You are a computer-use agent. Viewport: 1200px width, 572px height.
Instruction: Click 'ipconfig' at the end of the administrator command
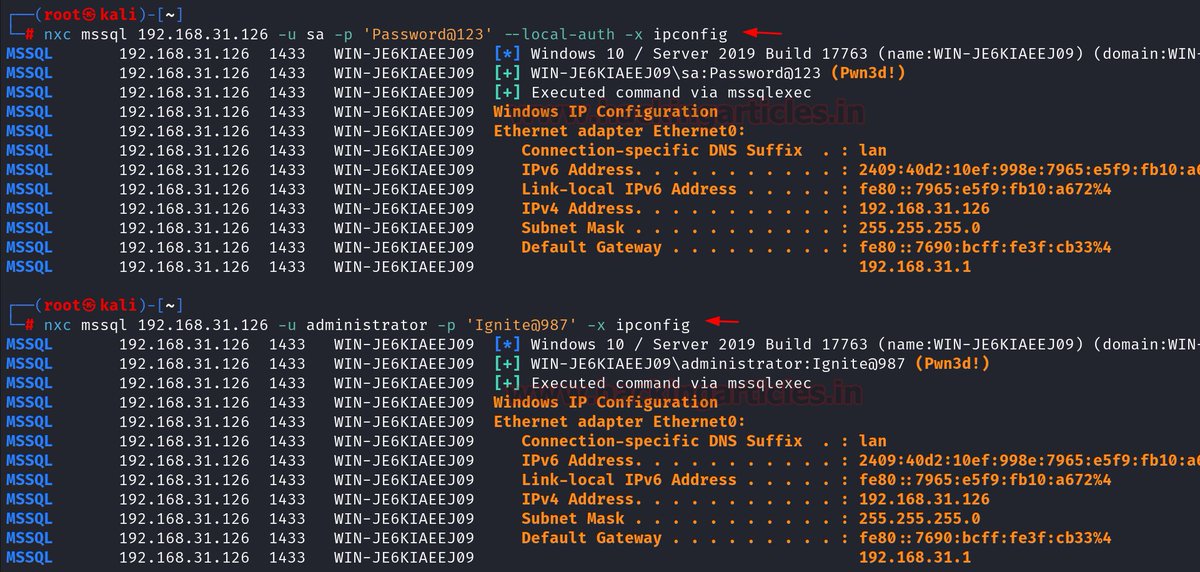click(652, 324)
